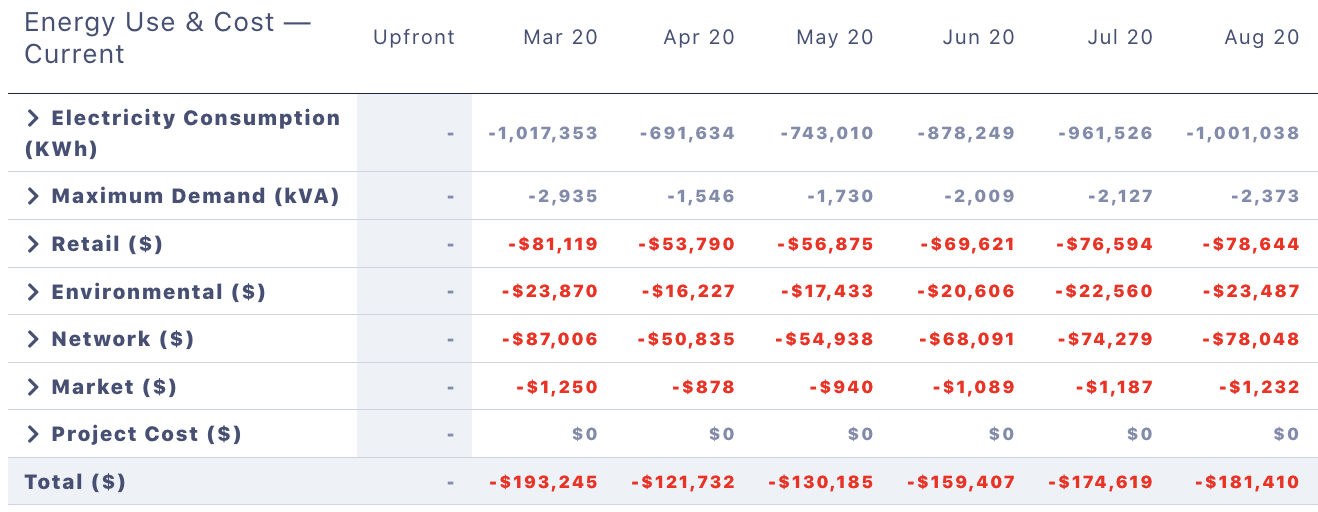Select the Jul 20 column header
1318x512 pixels.
click(1120, 38)
